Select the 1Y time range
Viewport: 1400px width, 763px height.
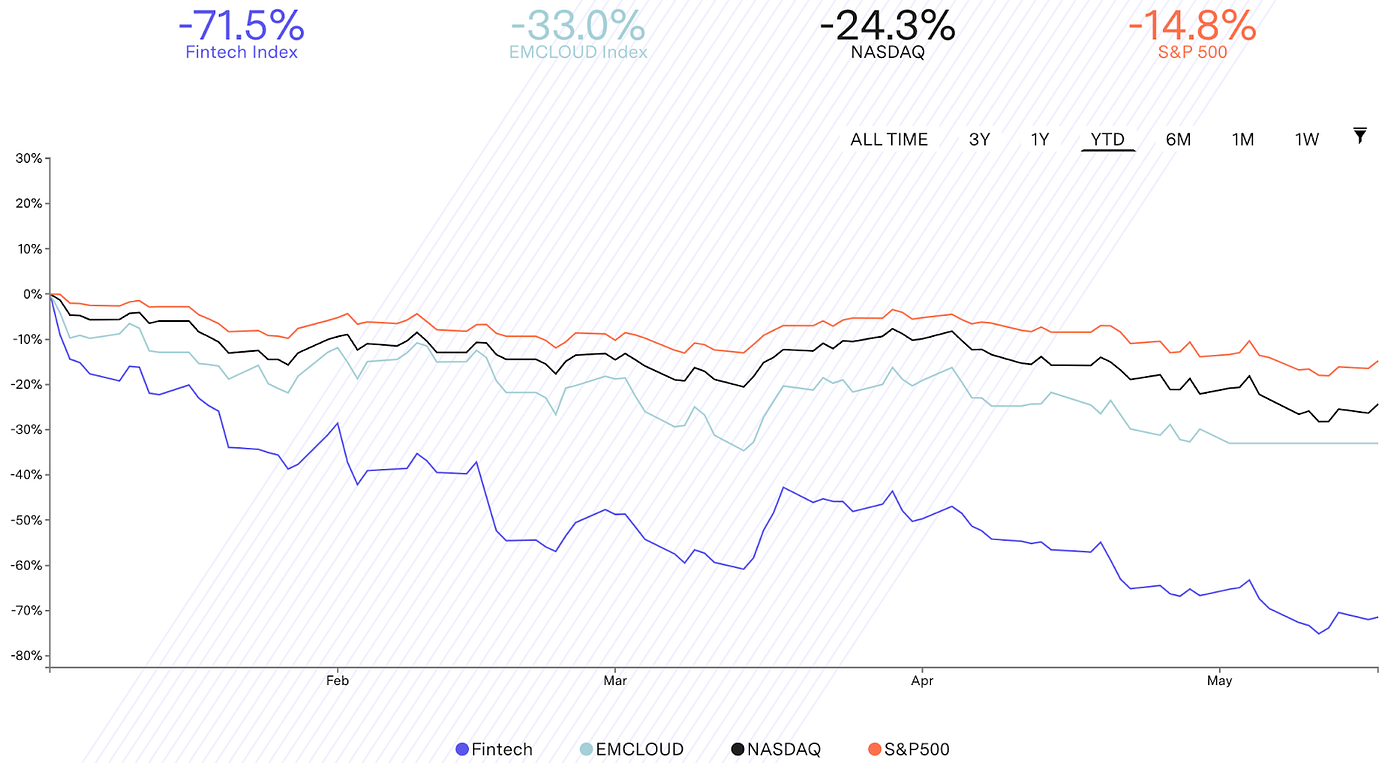pyautogui.click(x=1040, y=139)
